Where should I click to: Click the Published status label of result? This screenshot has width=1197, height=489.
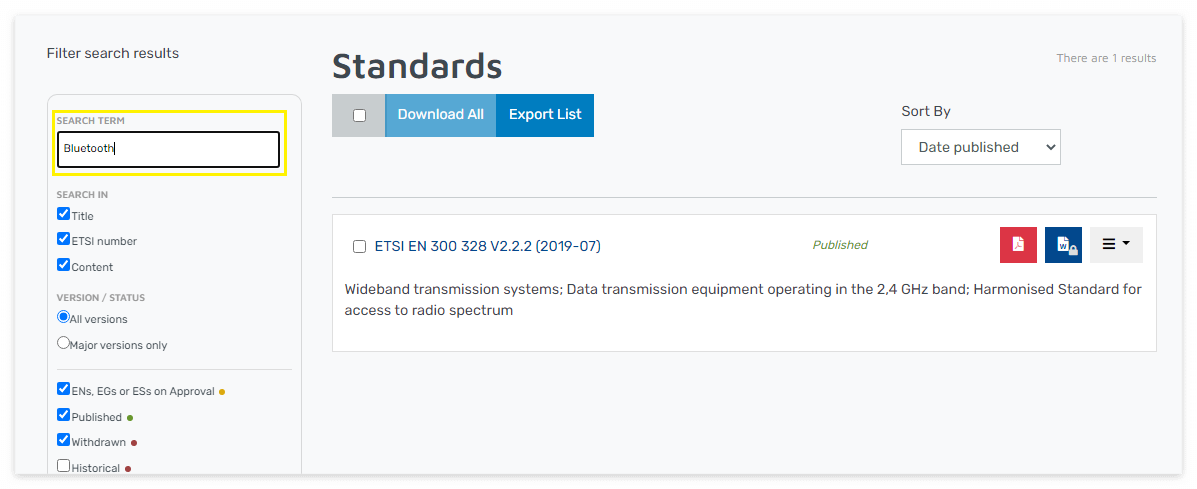coord(840,245)
